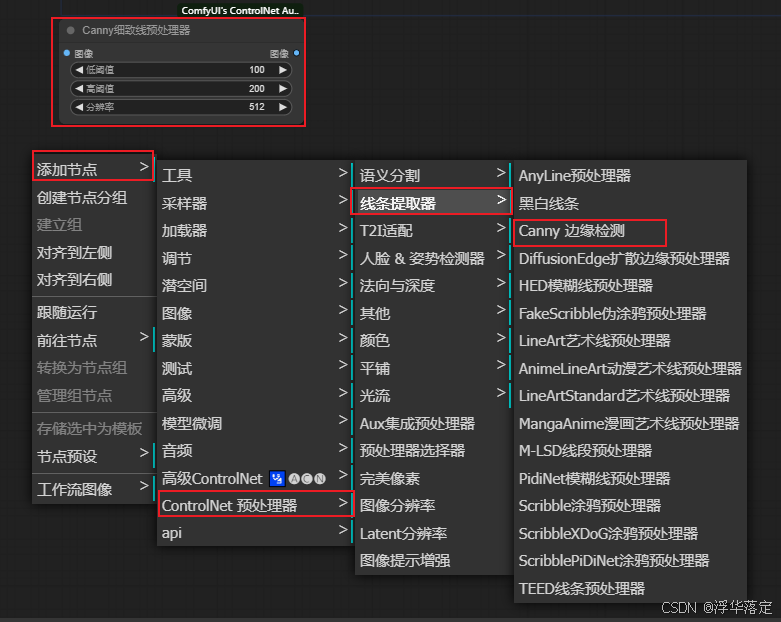Viewport: 781px width, 622px height.
Task: Expand the 前往节点 submenu
Action: 93,341
